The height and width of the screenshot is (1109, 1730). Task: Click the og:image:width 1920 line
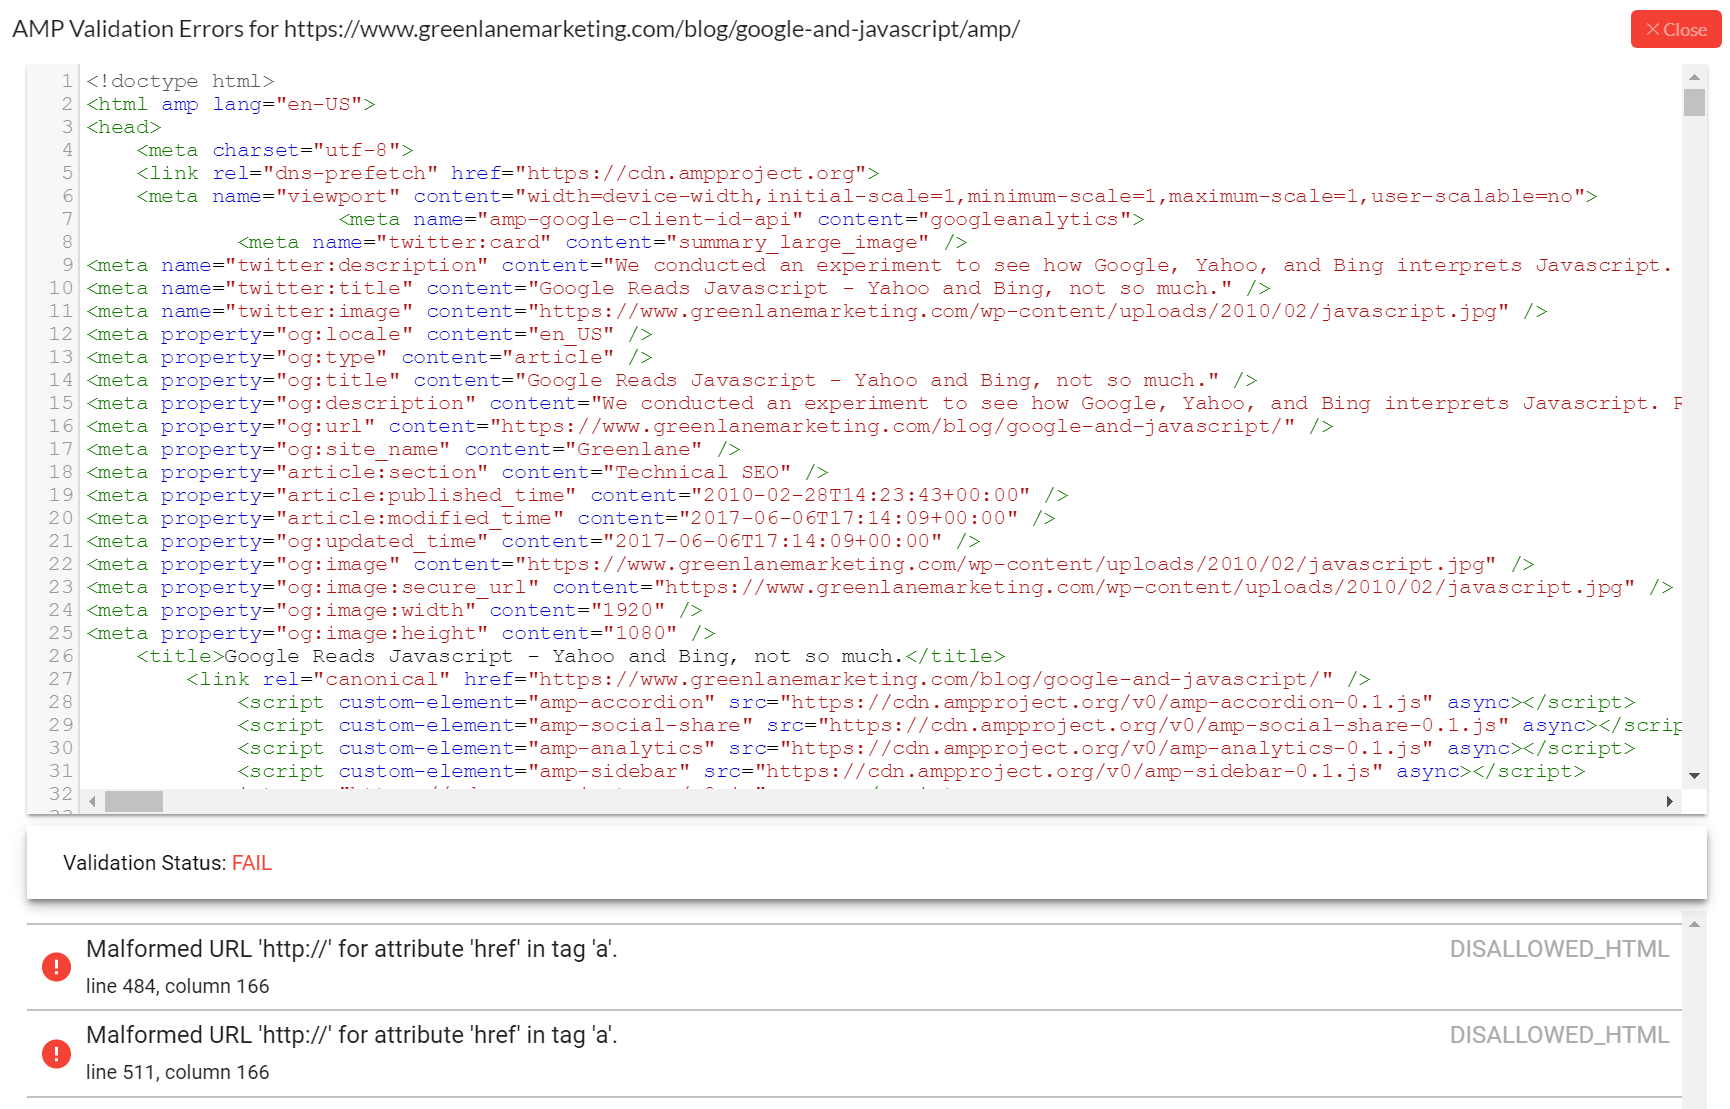point(395,610)
